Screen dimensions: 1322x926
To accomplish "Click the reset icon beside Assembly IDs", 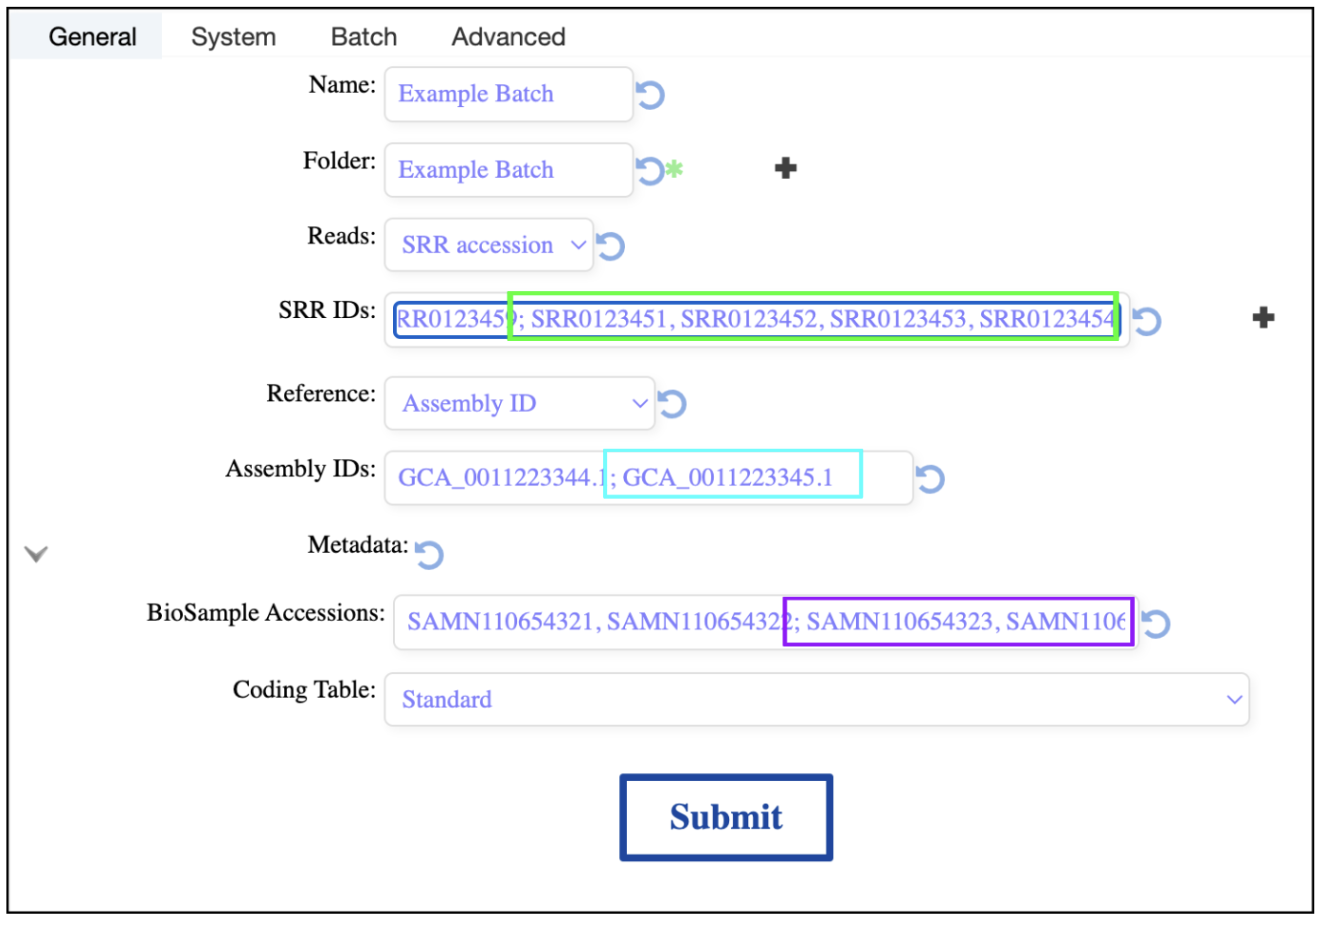I will 931,478.
